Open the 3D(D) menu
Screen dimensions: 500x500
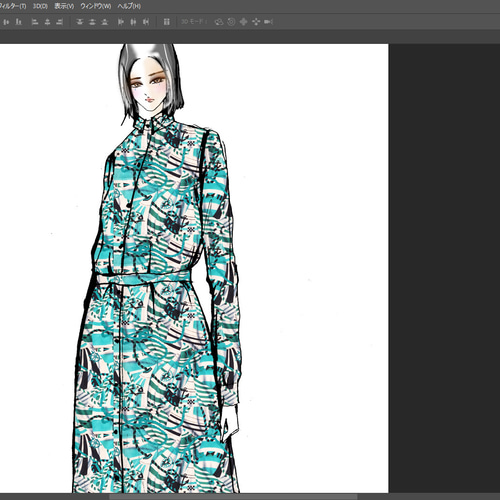[x=40, y=6]
